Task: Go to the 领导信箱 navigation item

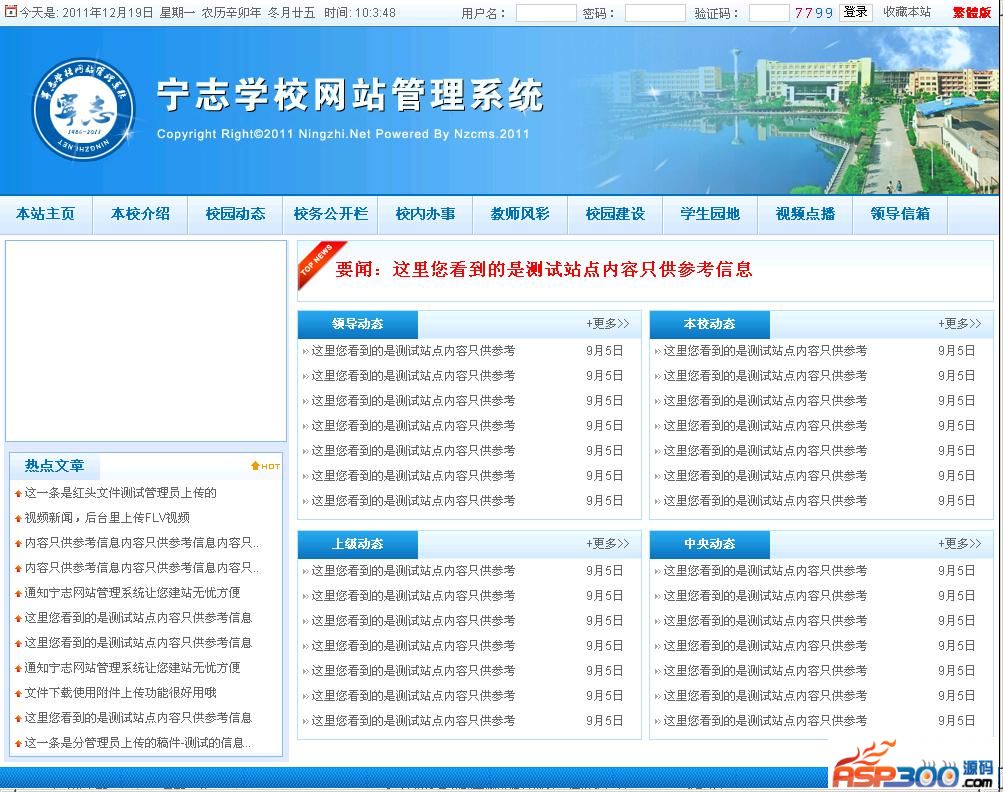Action: click(x=900, y=214)
